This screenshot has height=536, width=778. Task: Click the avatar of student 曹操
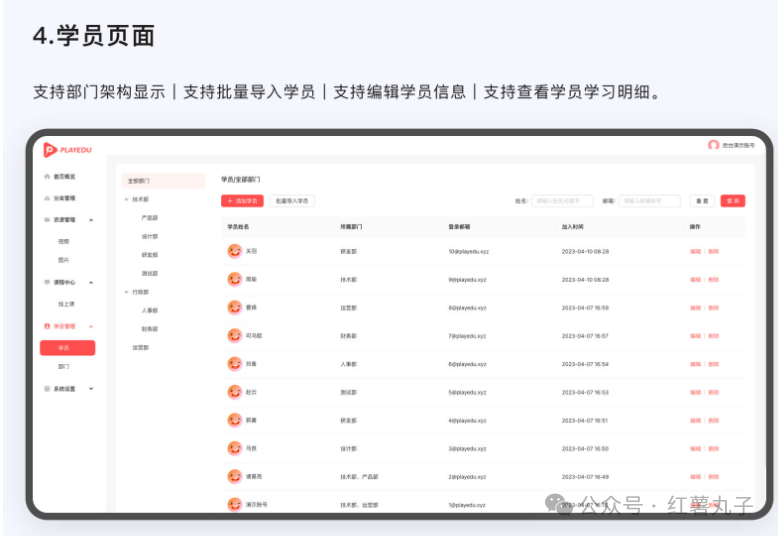click(235, 308)
